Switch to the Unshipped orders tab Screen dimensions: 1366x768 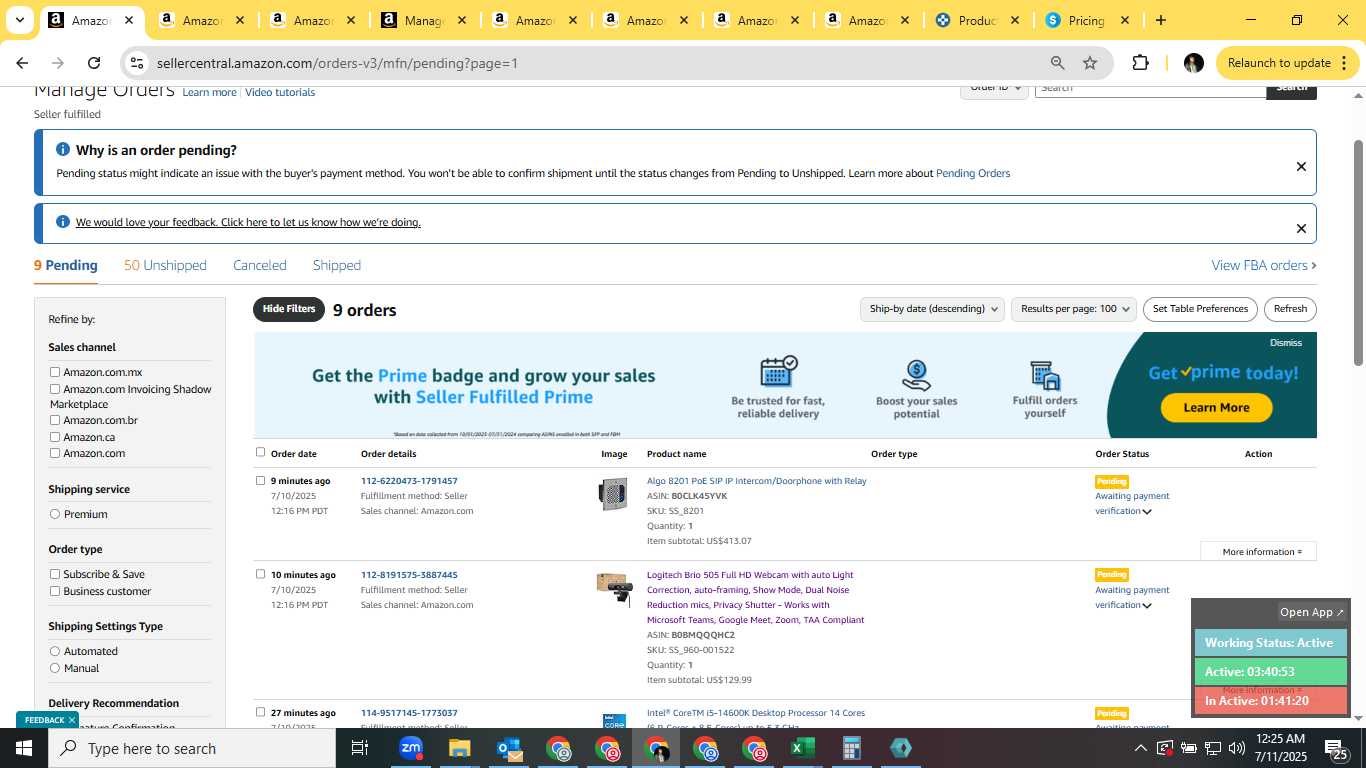165,265
